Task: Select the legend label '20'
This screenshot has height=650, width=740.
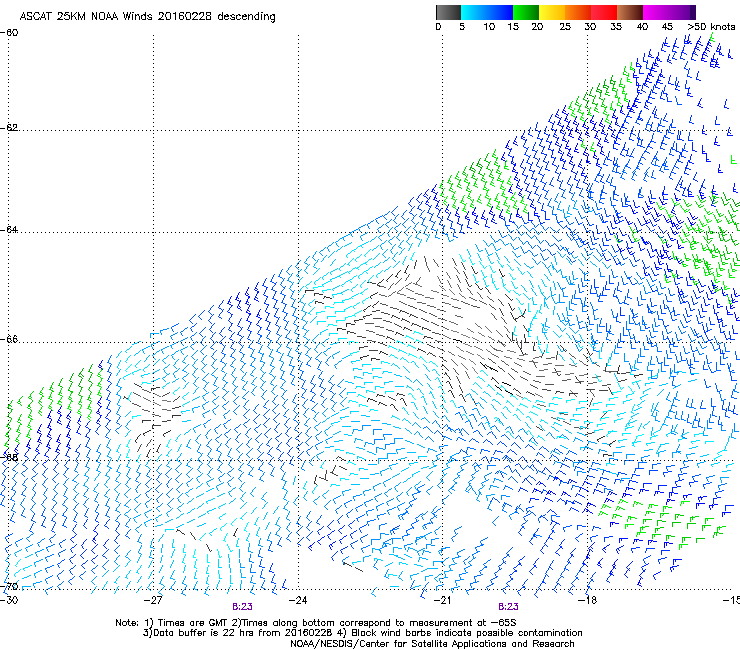Action: tap(537, 27)
